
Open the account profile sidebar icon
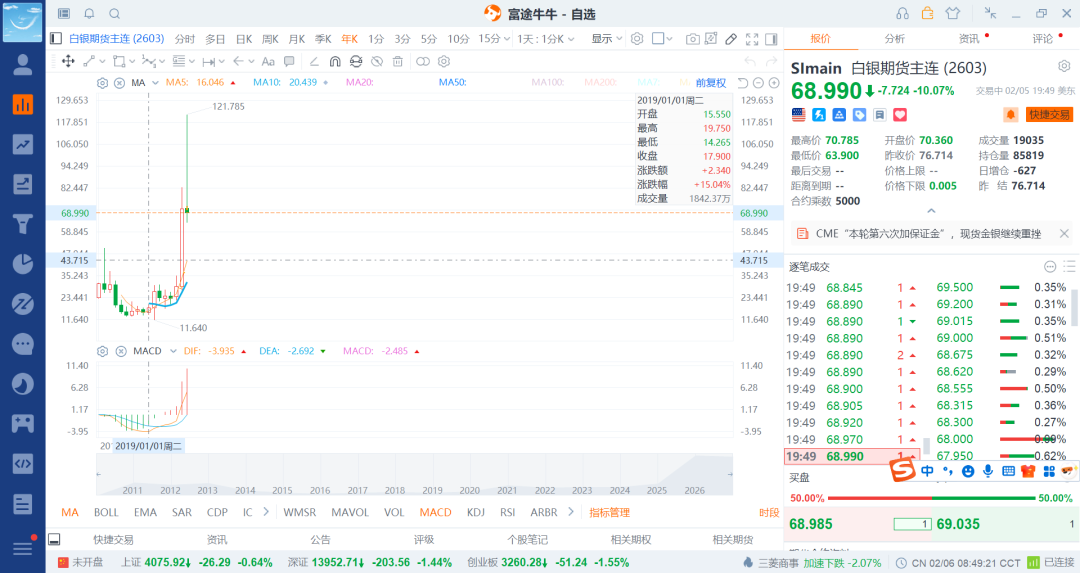pos(23,65)
